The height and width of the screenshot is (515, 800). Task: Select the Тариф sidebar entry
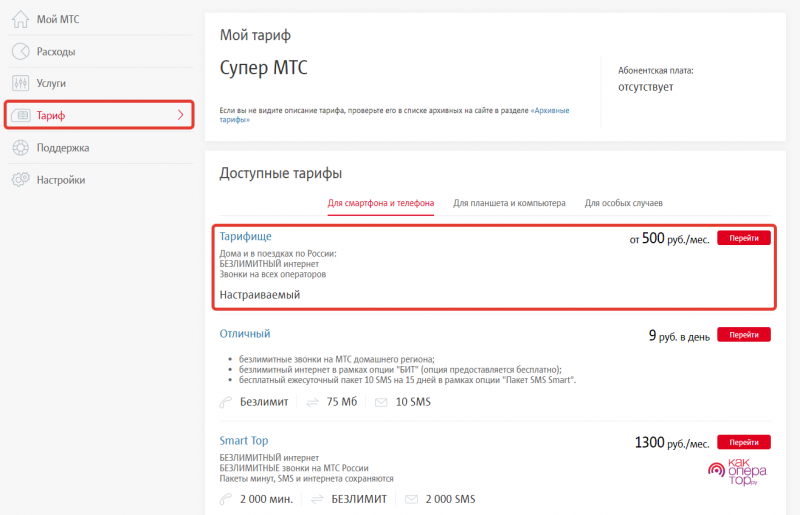tap(99, 115)
